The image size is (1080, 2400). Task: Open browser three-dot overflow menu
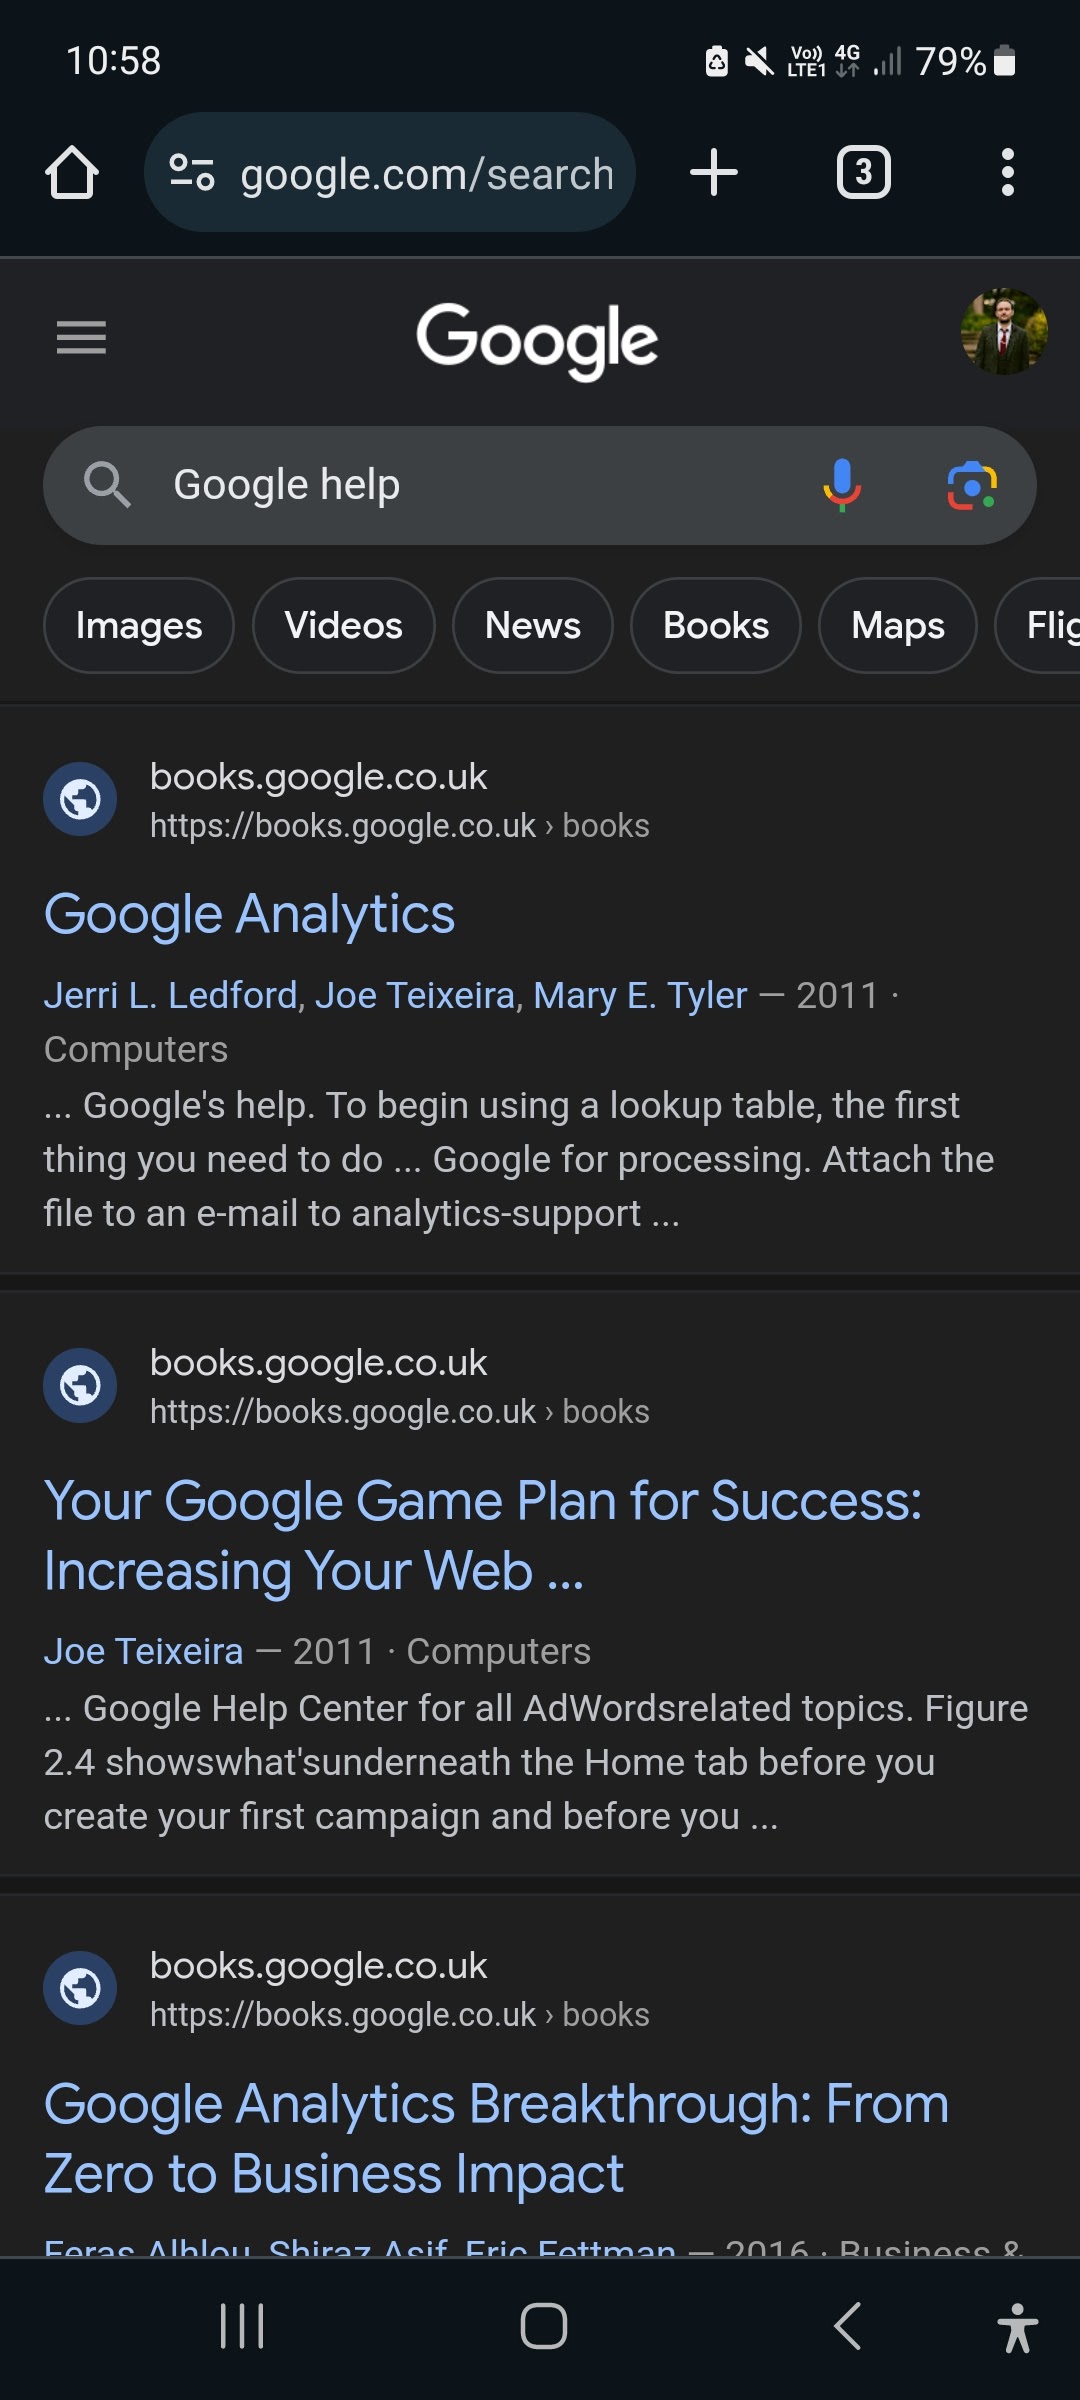(x=1007, y=172)
